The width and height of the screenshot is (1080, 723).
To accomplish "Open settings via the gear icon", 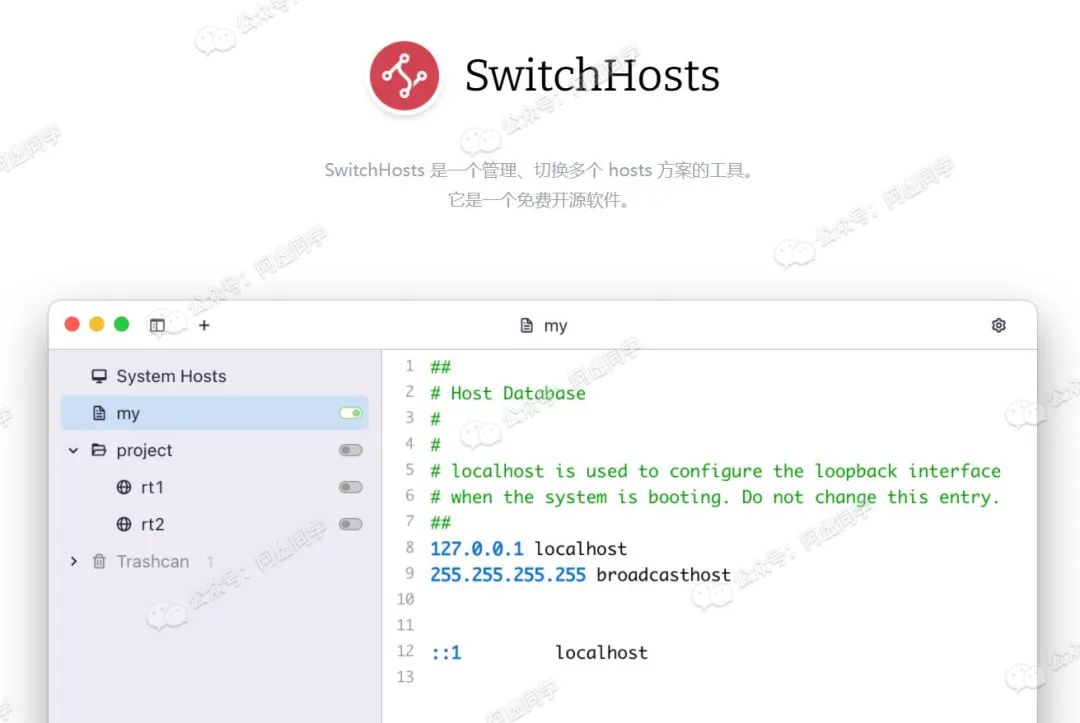I will tap(999, 325).
